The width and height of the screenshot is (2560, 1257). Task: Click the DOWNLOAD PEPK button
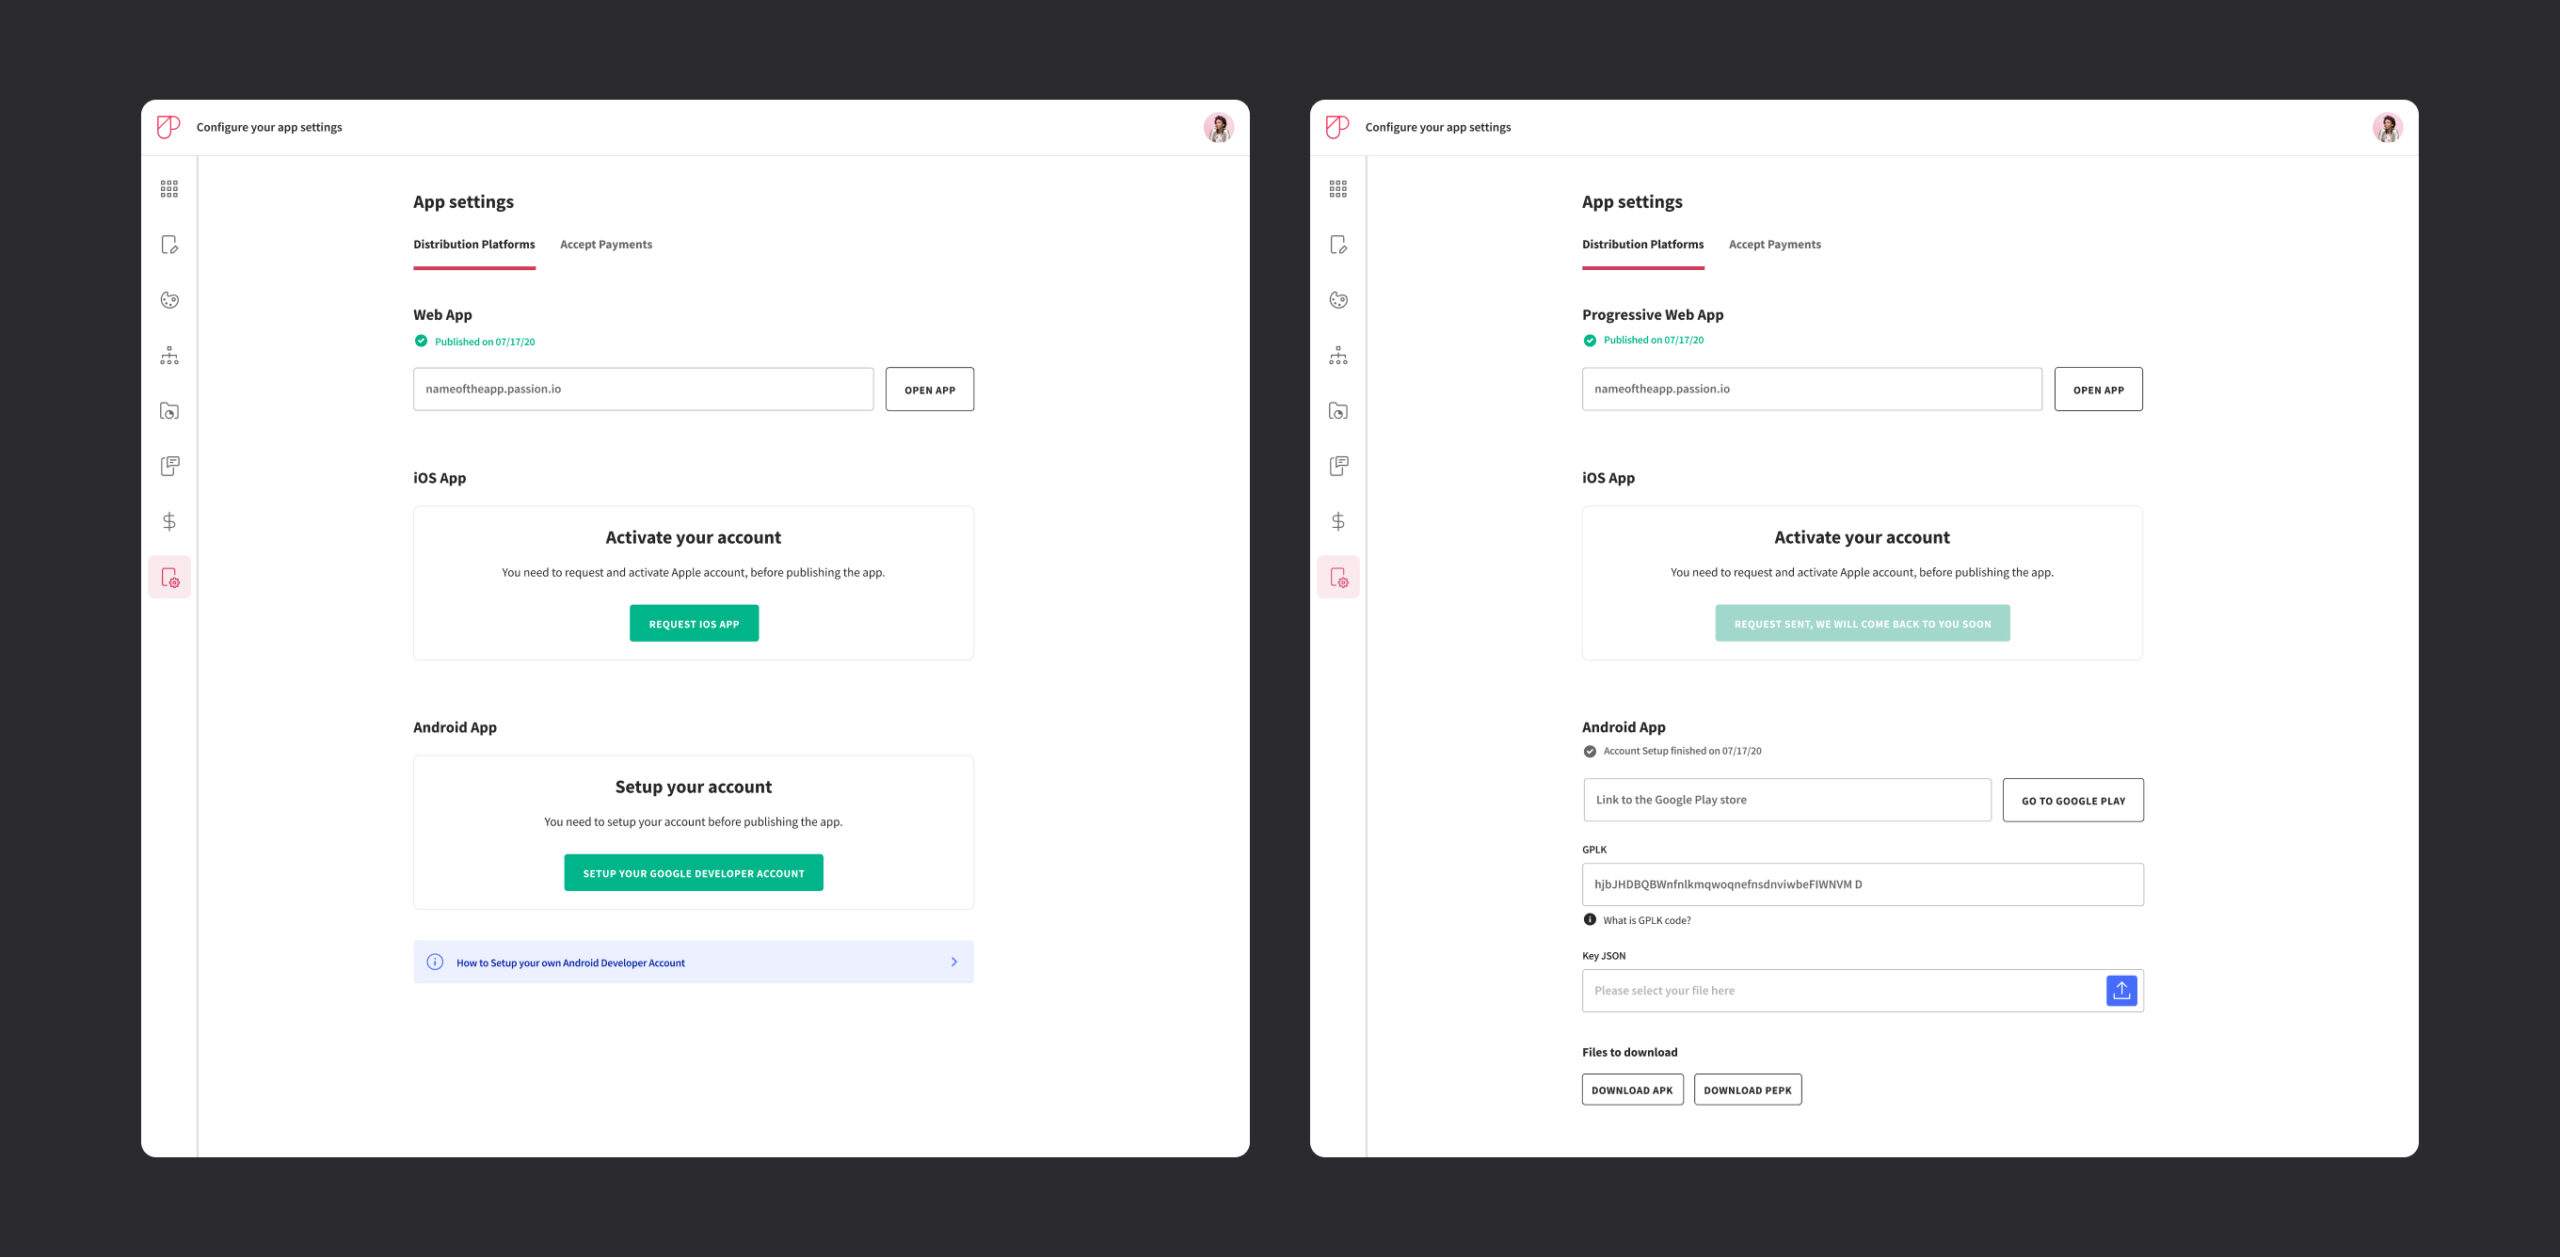[x=1747, y=1090]
